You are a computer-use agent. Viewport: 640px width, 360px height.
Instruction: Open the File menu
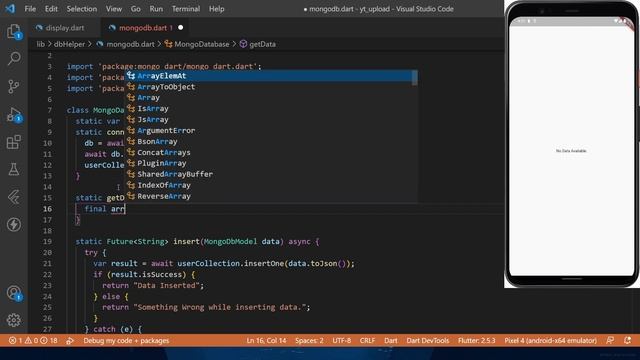30,9
